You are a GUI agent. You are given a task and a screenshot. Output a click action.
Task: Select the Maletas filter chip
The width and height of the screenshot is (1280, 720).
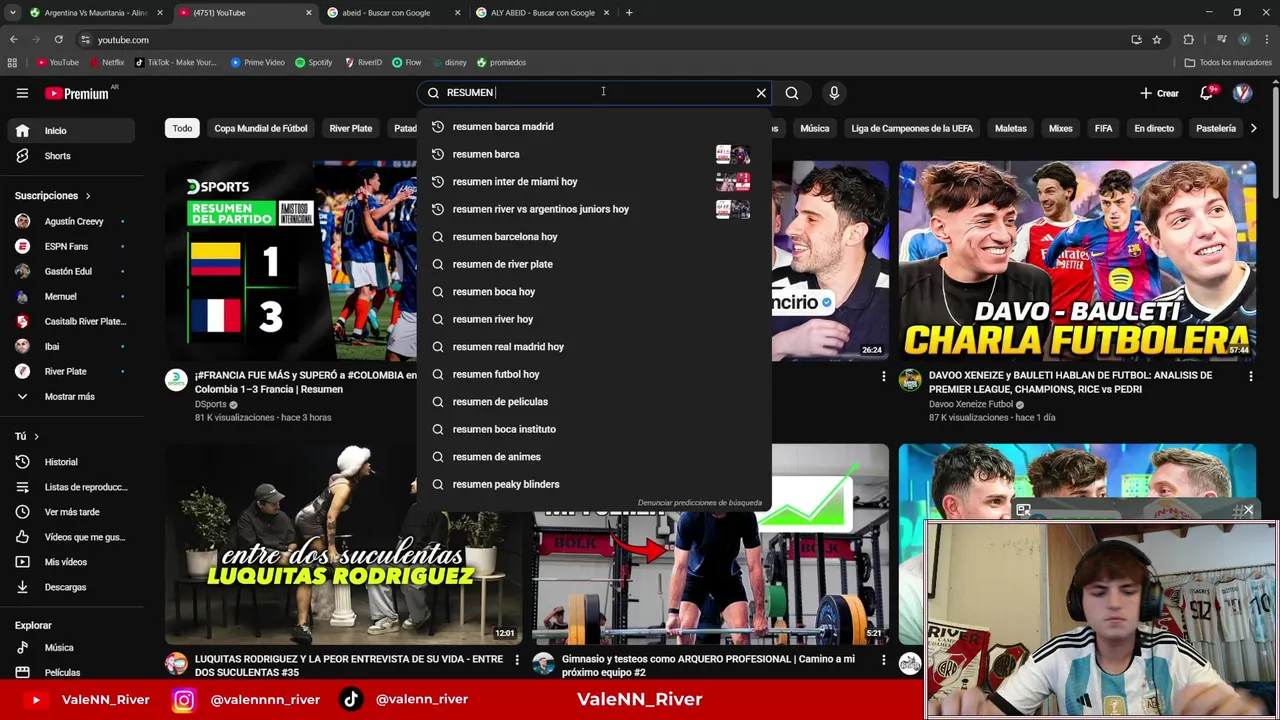click(x=1011, y=128)
